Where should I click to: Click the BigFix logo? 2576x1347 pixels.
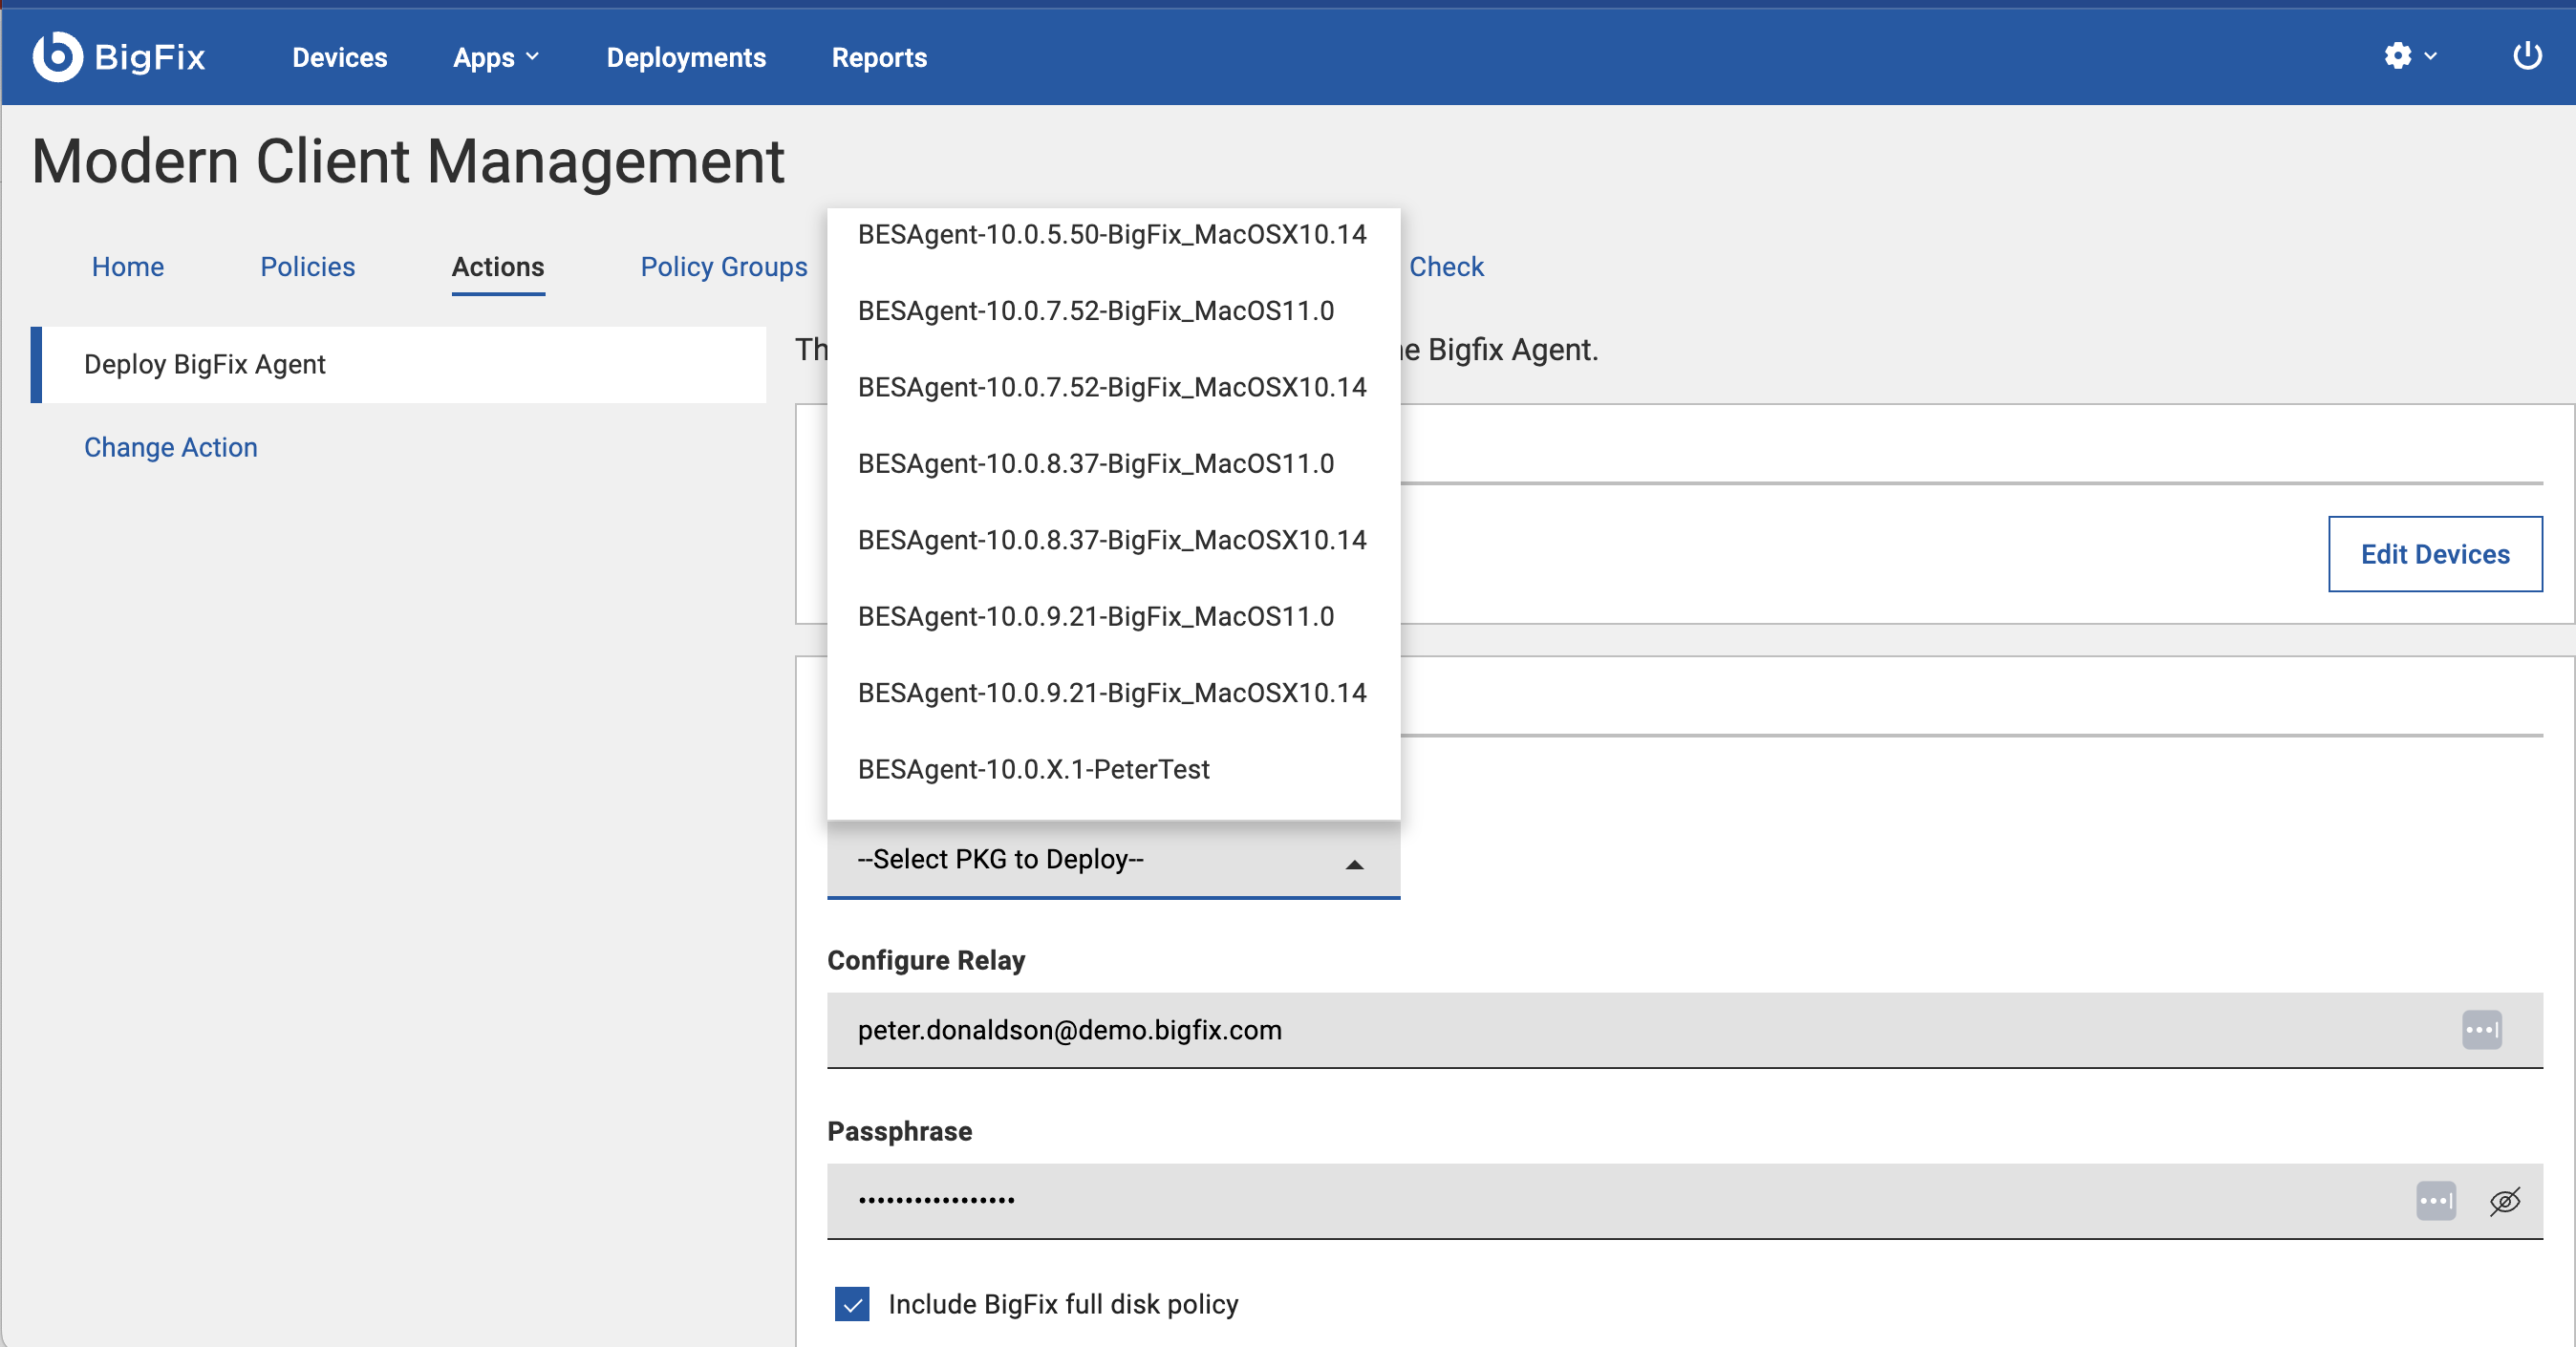point(118,56)
